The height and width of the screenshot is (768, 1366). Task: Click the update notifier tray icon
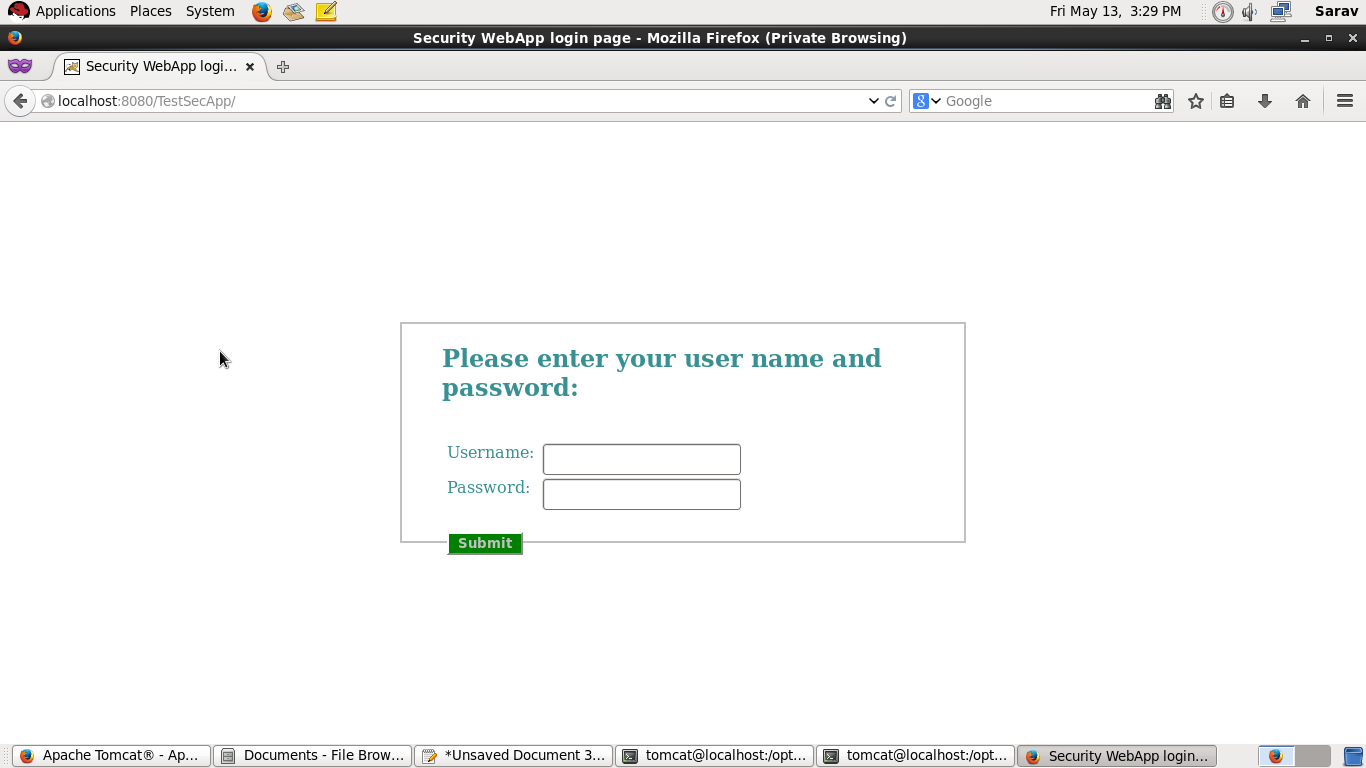tap(1222, 12)
